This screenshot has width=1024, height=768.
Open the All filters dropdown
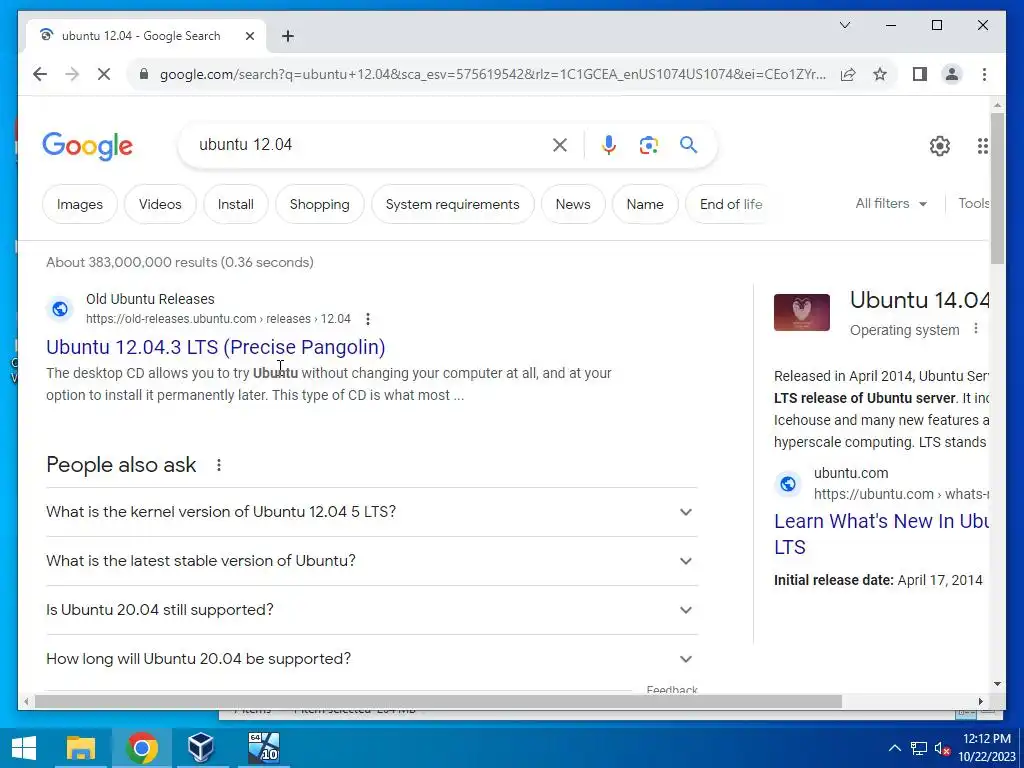(x=891, y=204)
